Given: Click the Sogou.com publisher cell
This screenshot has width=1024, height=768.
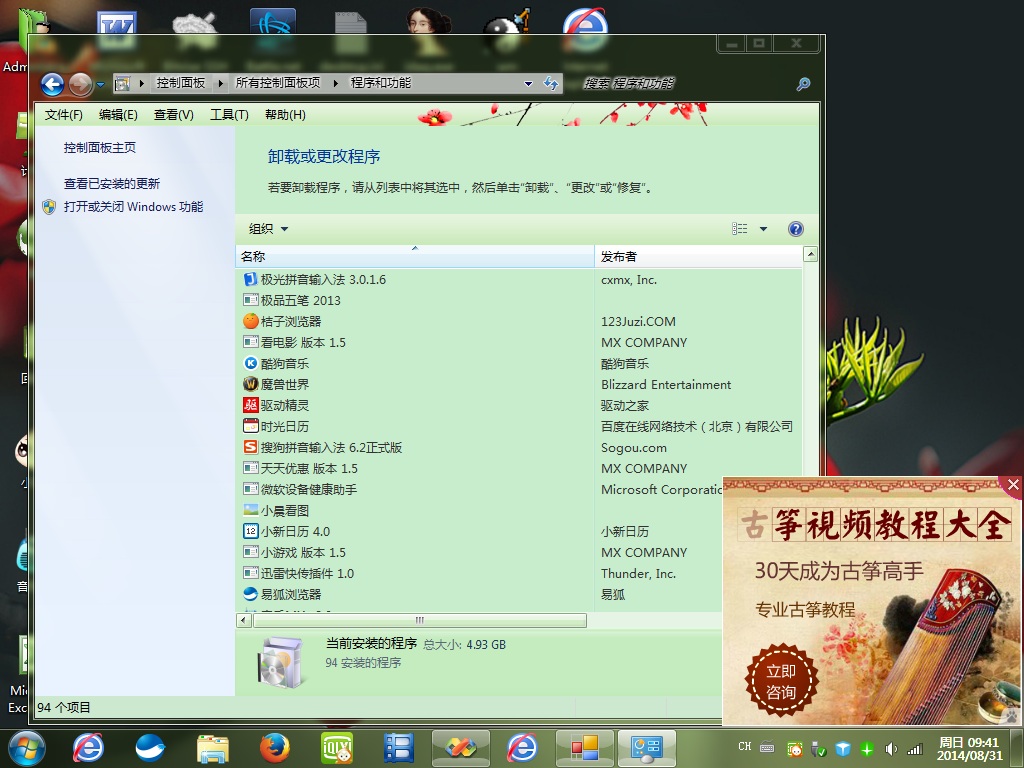Looking at the screenshot, I should 633,447.
